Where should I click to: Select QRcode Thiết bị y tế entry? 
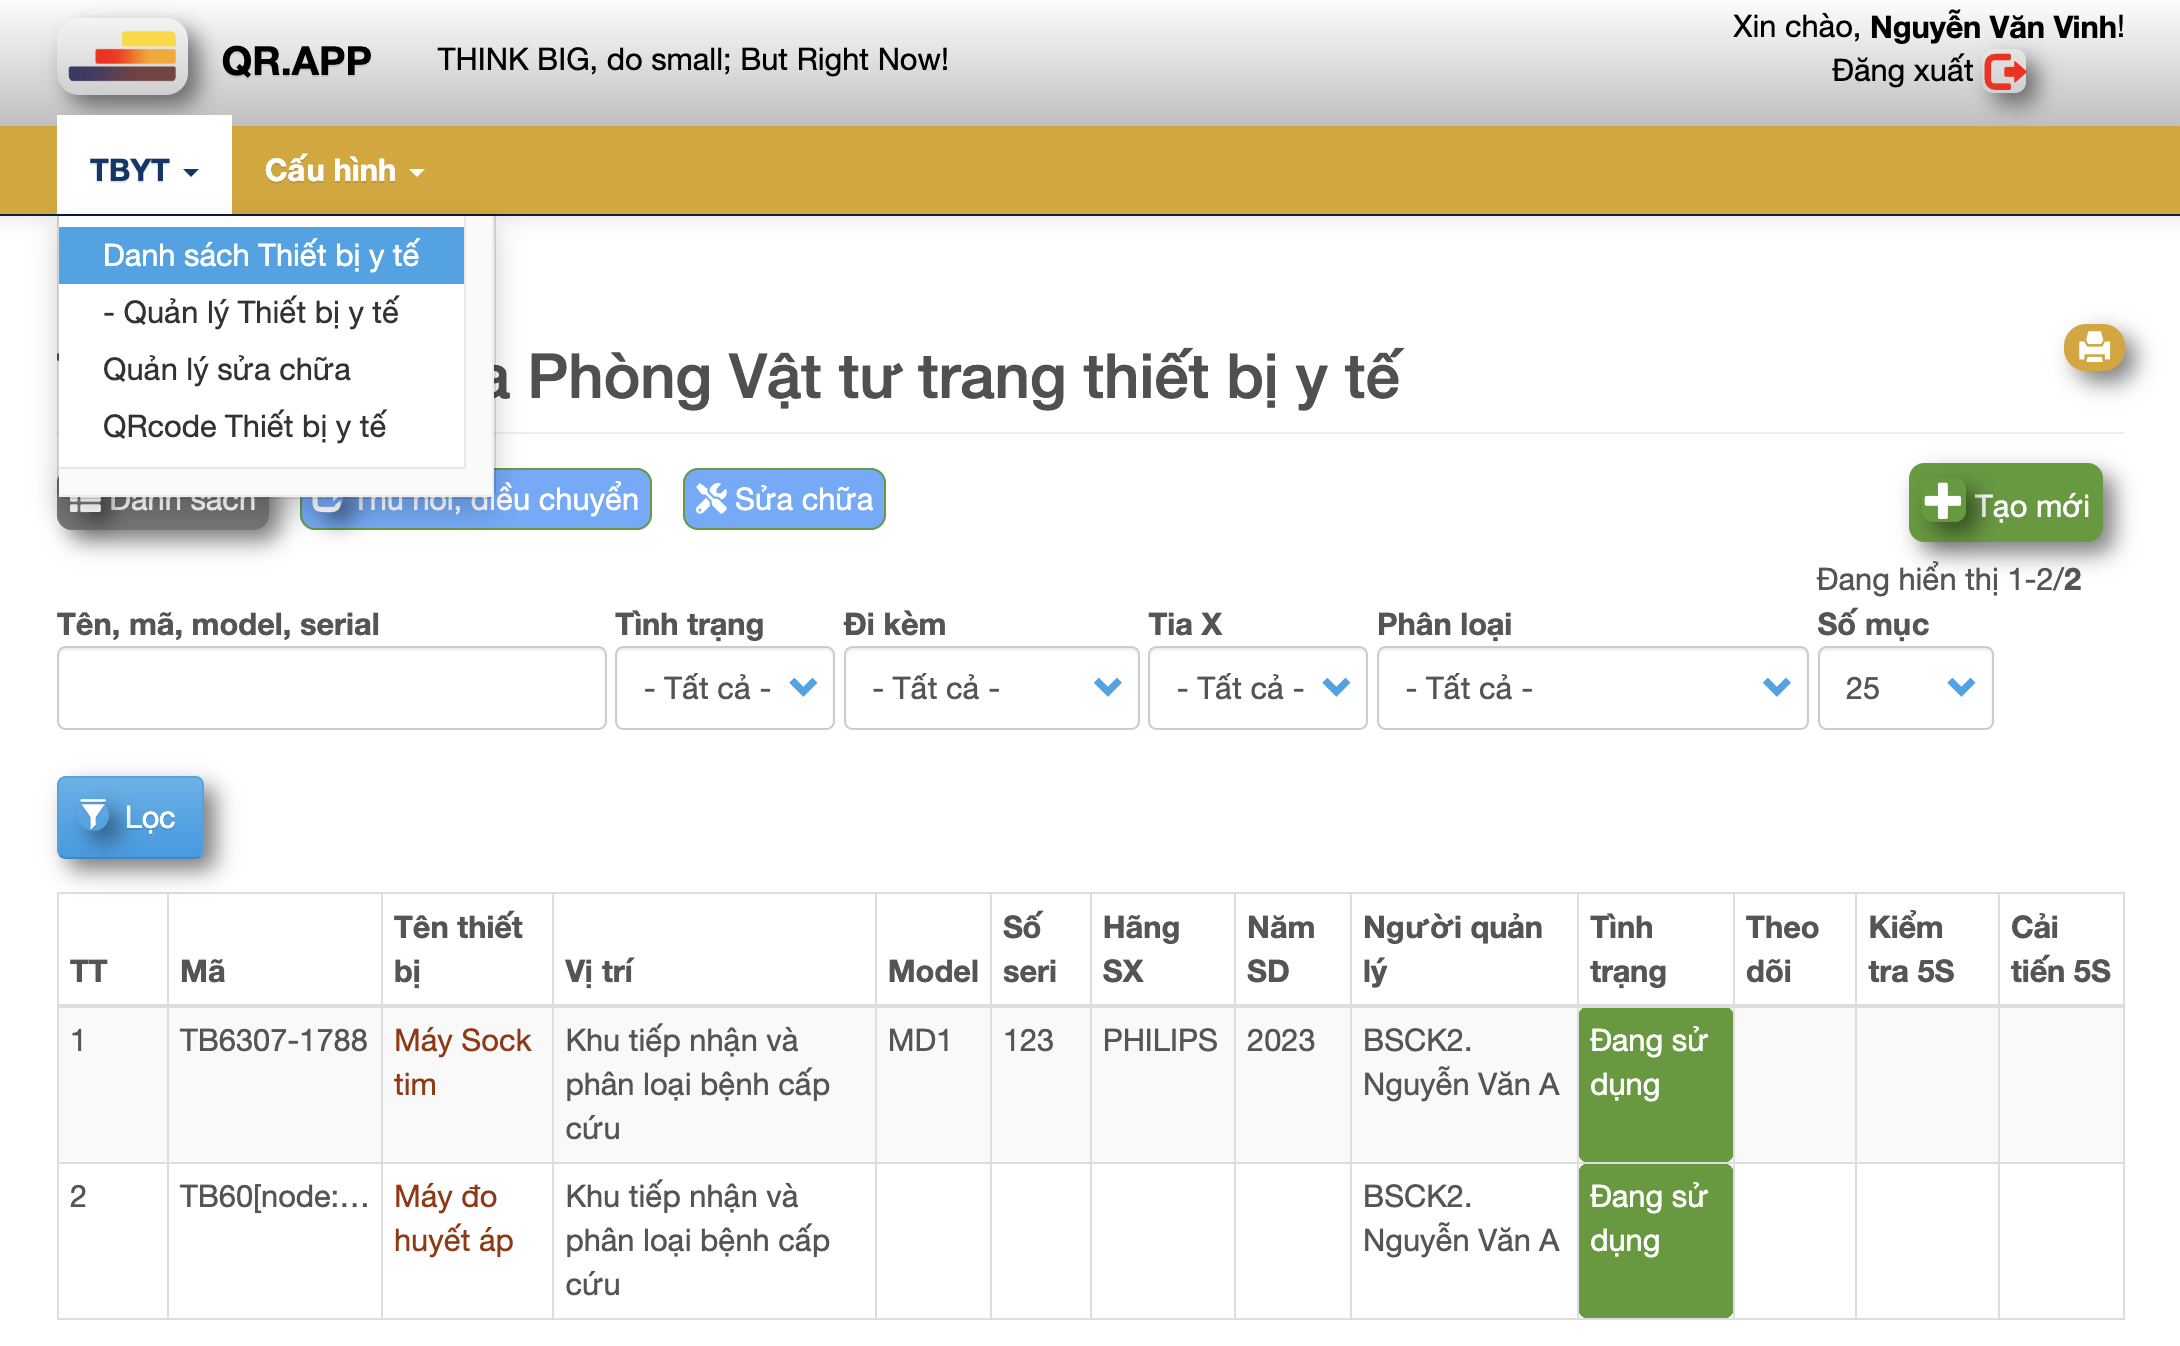[245, 426]
